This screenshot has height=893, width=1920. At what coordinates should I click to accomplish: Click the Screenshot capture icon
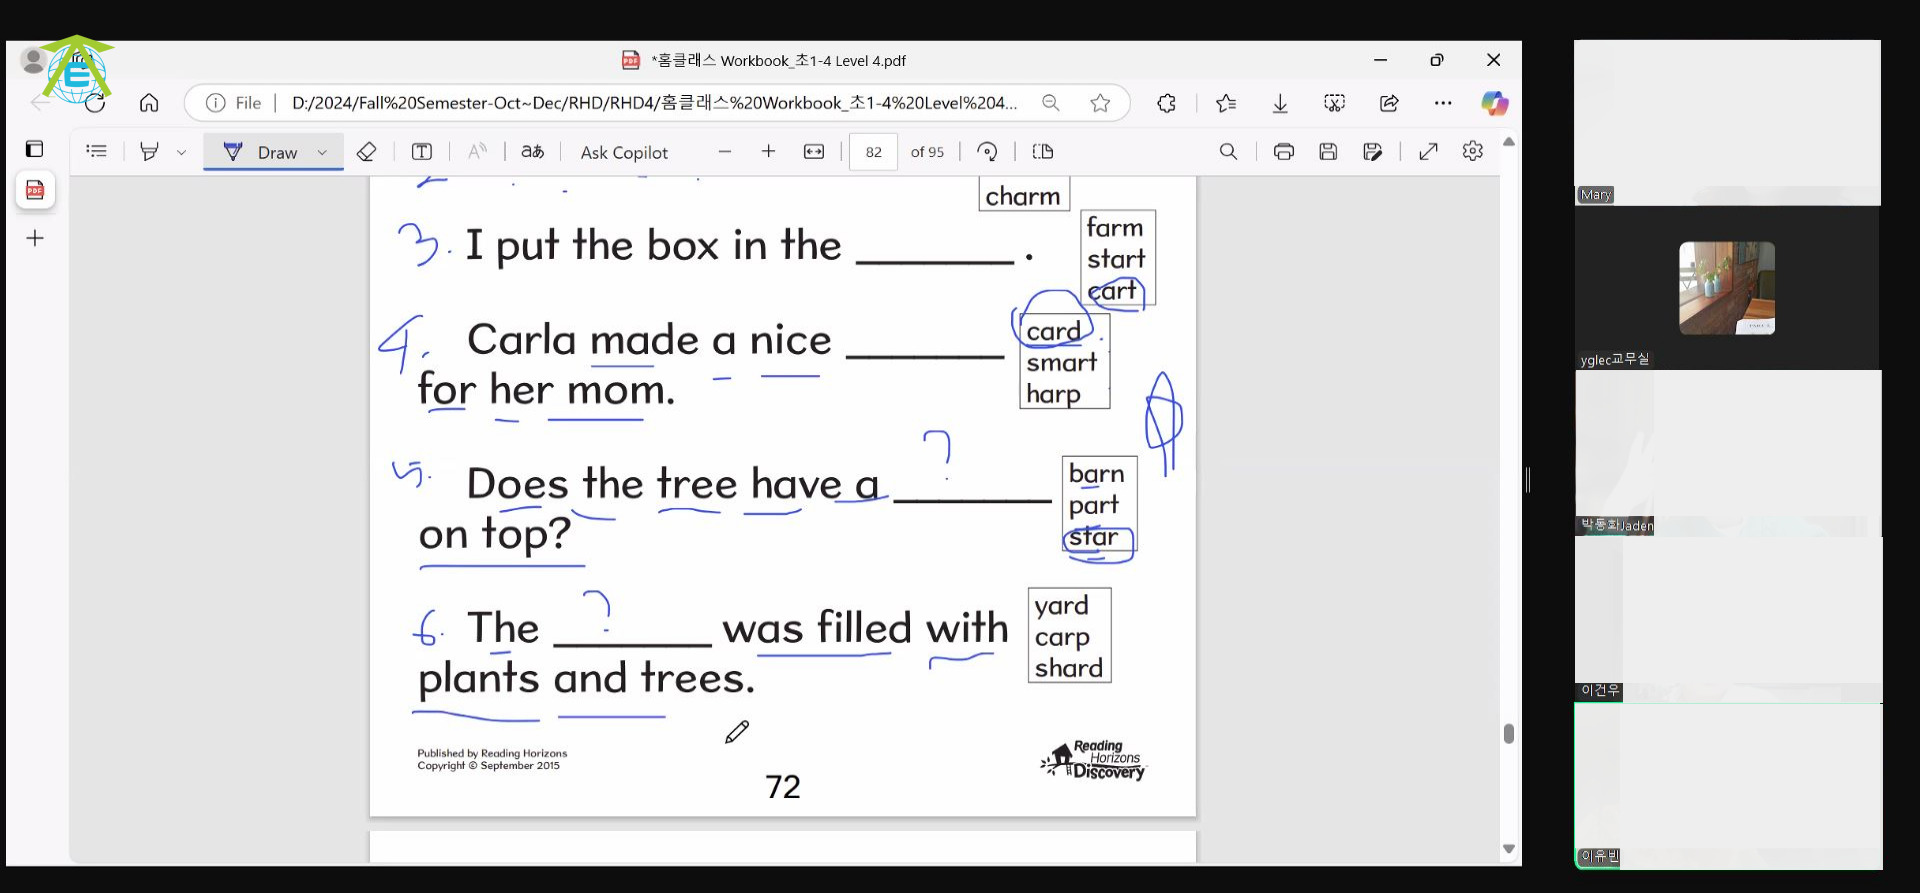pyautogui.click(x=1334, y=103)
